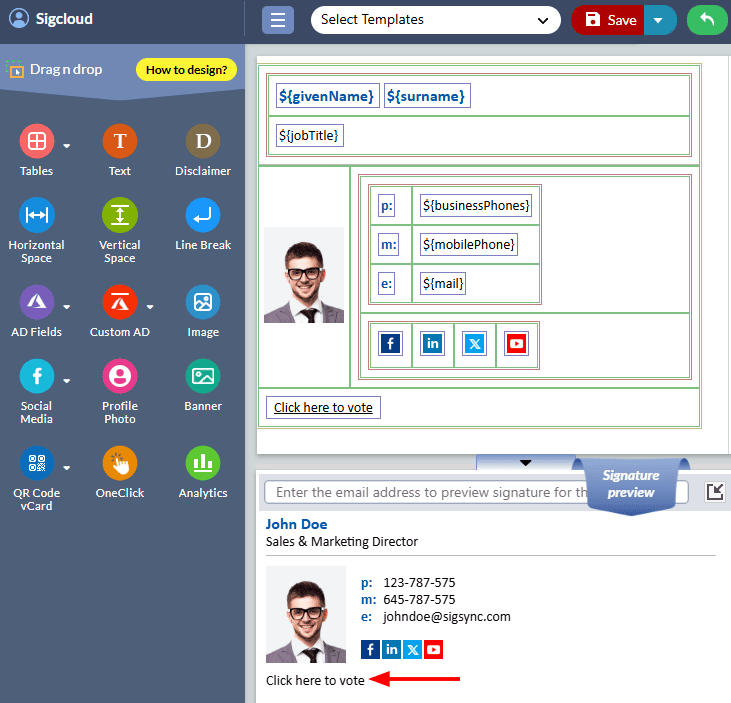
Task: Collapse the signature preview panel
Action: (x=526, y=462)
